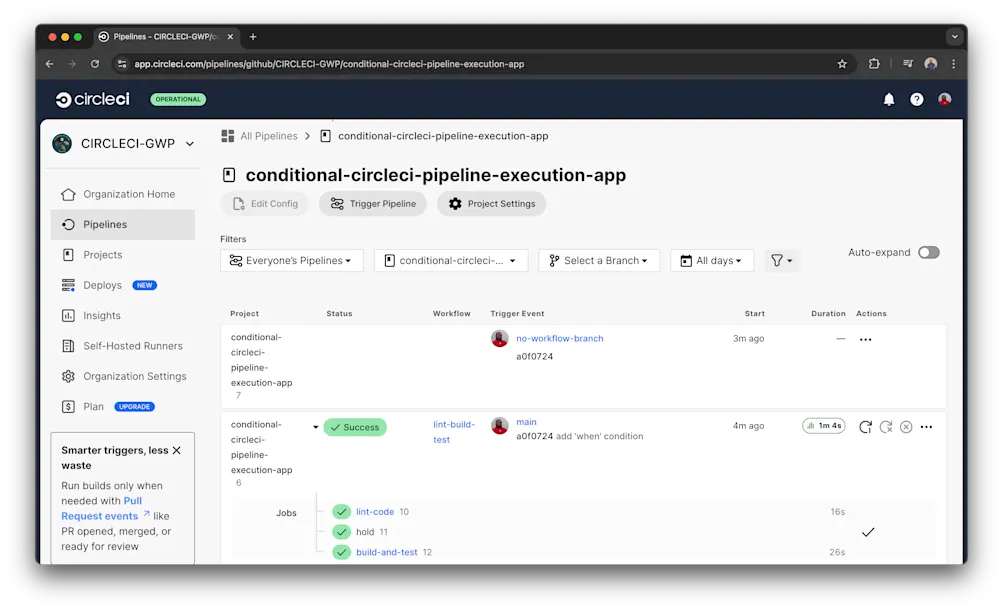Click the NEW badge next to Deploys

tap(145, 285)
